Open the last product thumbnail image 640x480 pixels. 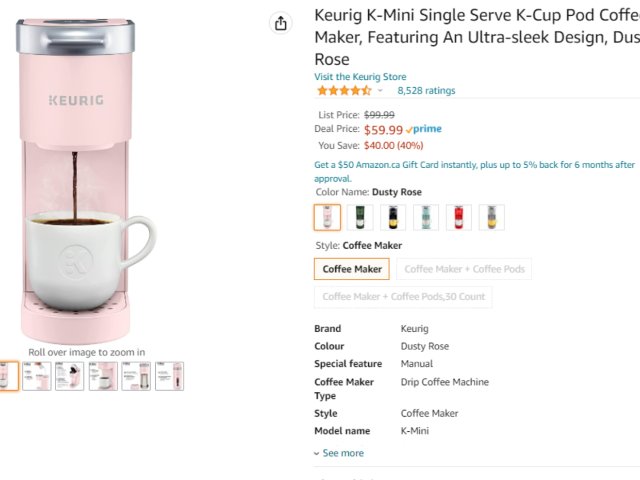click(x=169, y=376)
